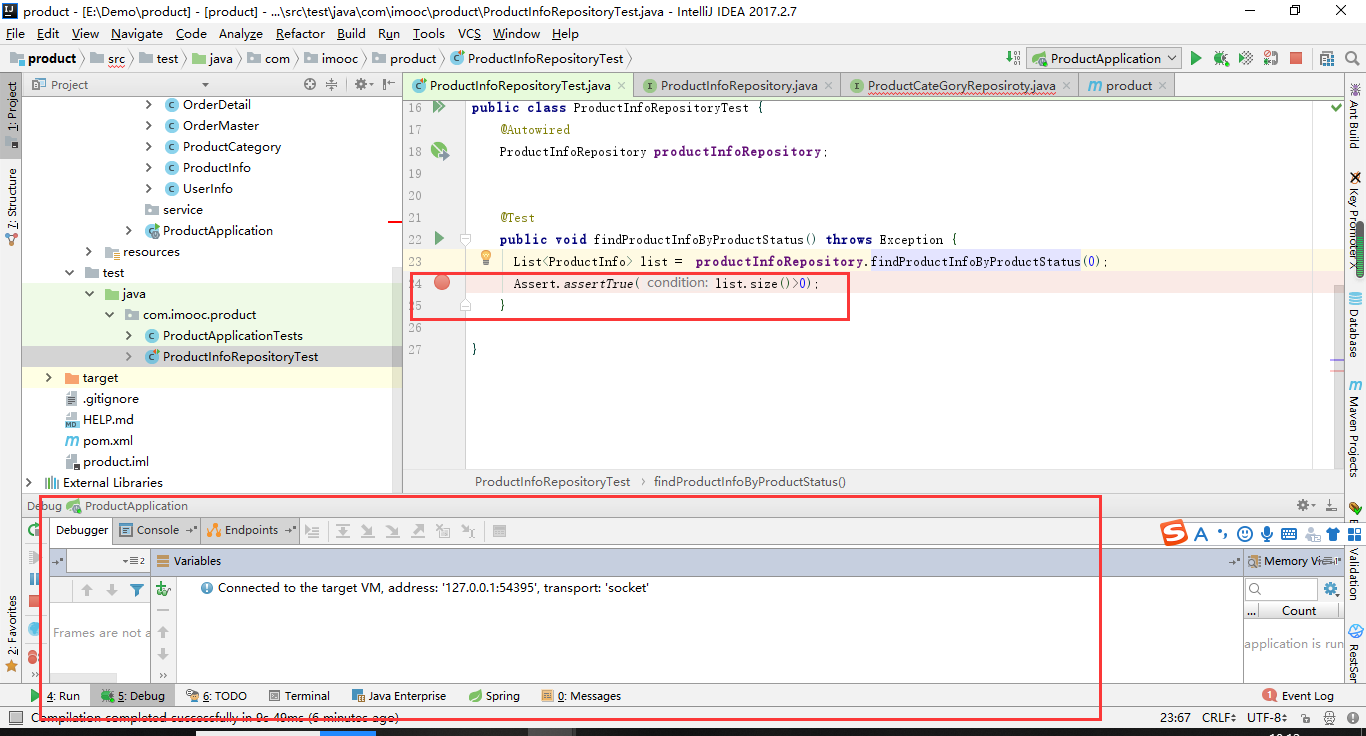Open CRLF line separator selector
The image size is (1366, 736).
click(x=1219, y=717)
